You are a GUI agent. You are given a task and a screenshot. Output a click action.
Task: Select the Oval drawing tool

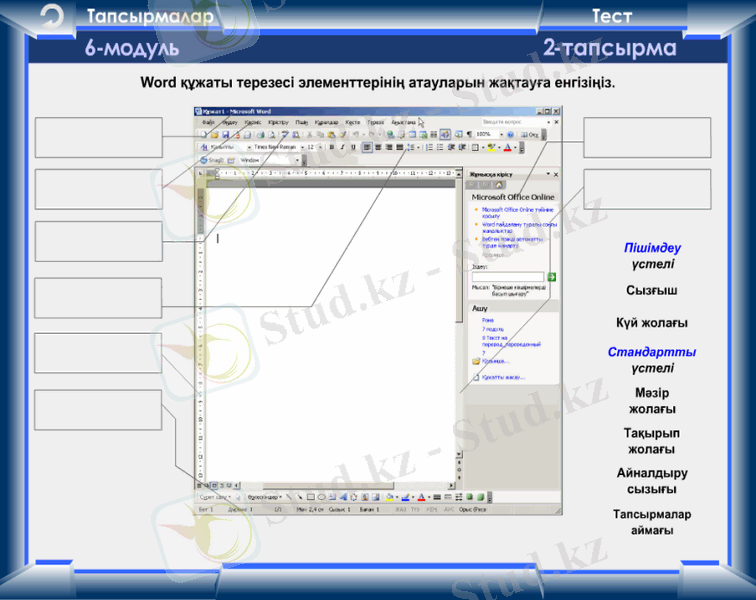coord(319,496)
